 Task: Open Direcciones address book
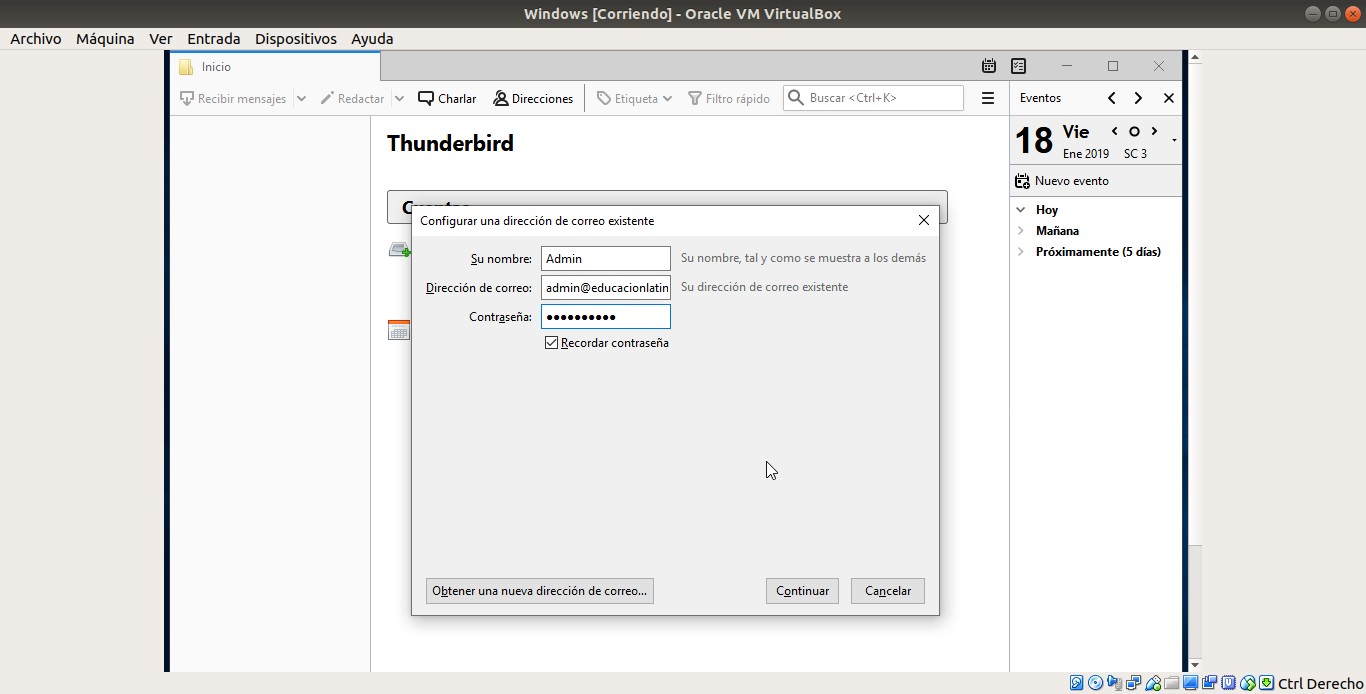[533, 98]
